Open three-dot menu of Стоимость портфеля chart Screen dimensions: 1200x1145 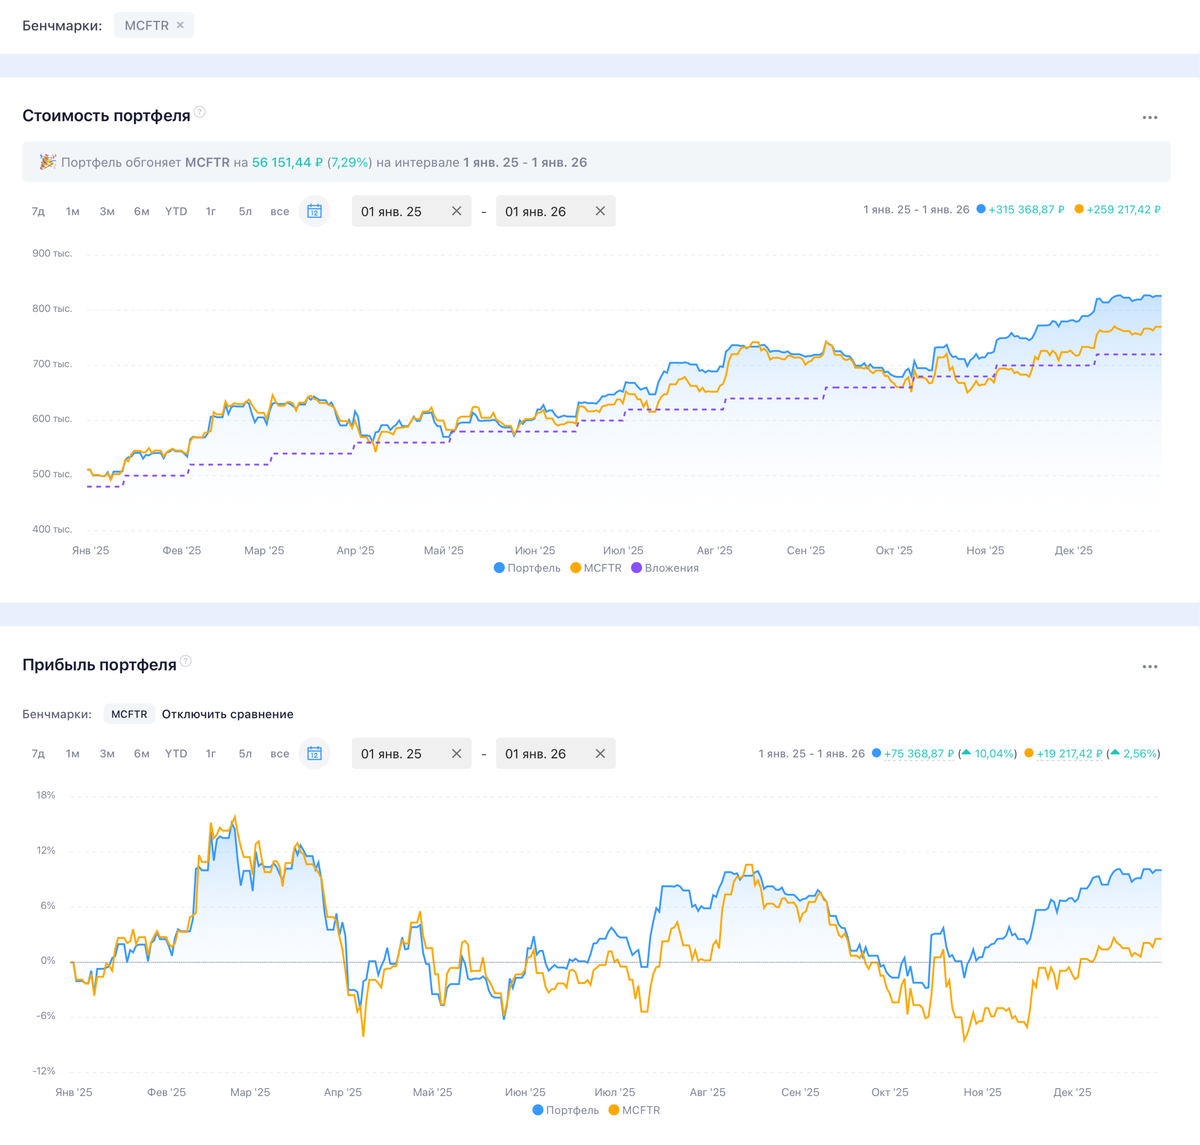pyautogui.click(x=1149, y=118)
